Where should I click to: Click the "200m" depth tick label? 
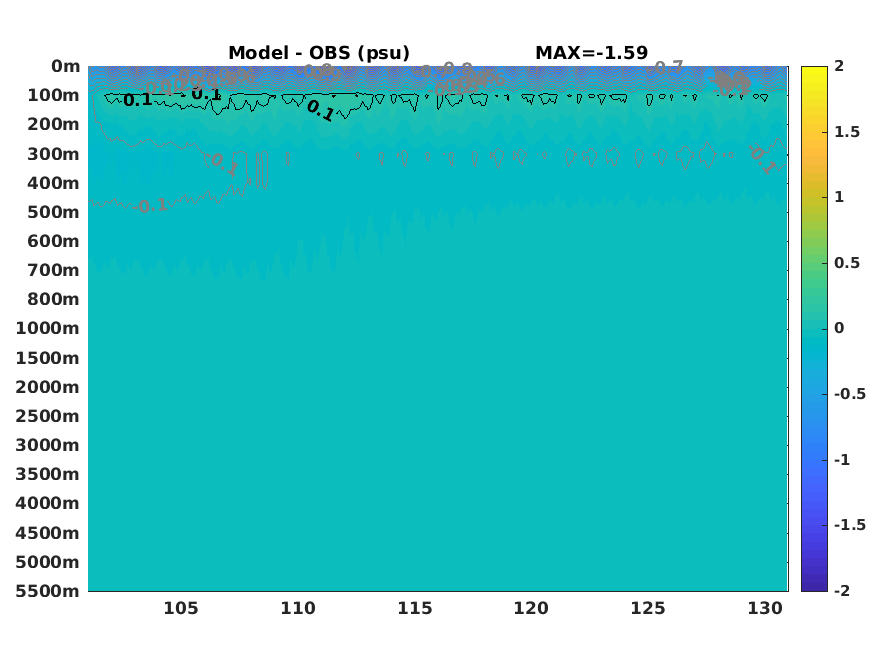point(53,124)
